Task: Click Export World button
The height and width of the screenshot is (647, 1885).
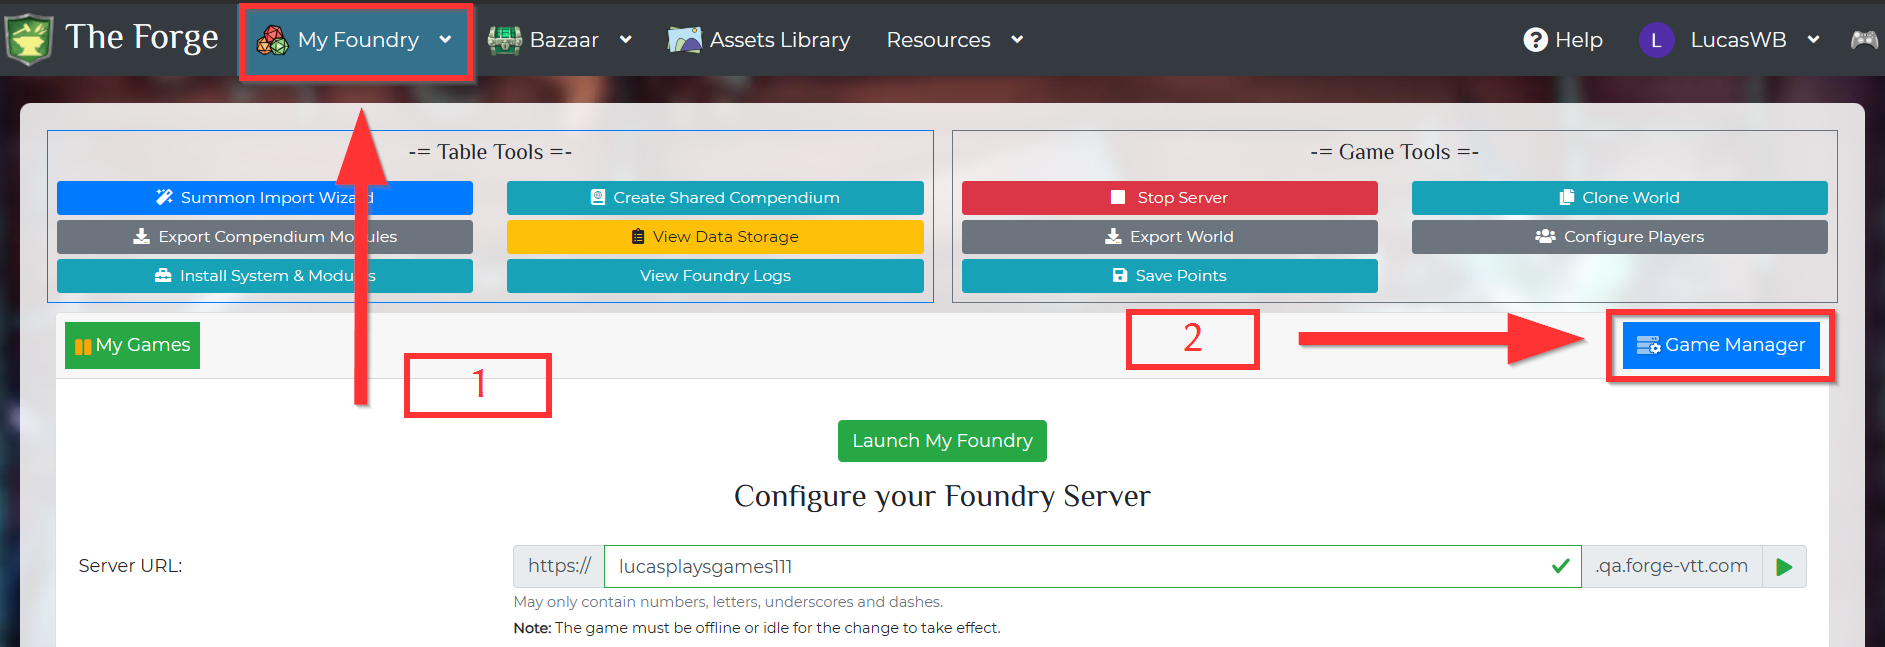Action: coord(1170,237)
